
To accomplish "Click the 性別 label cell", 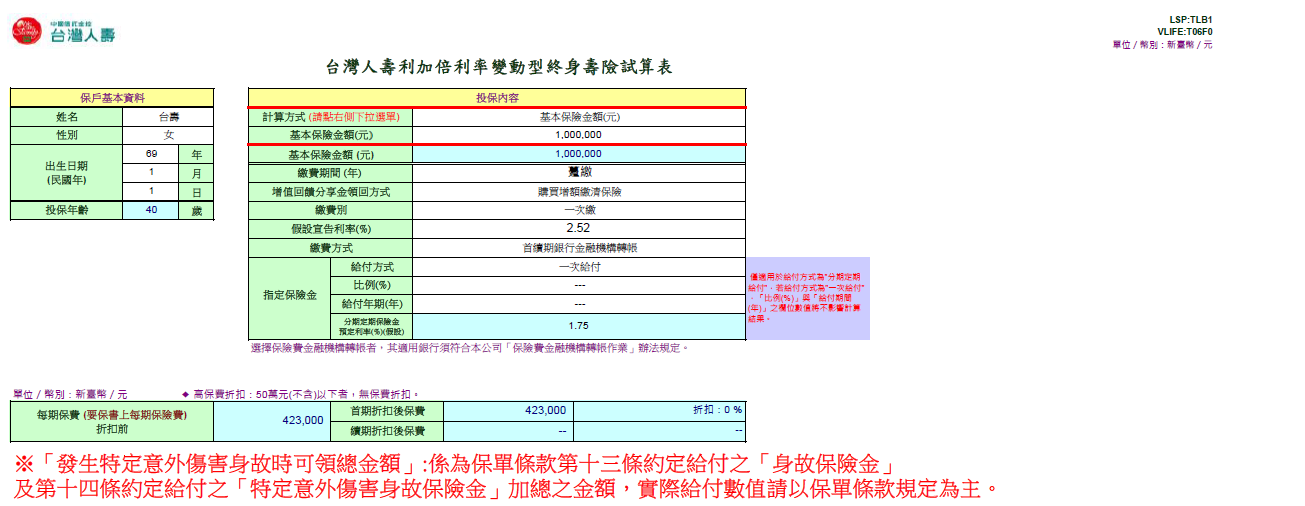I will click(x=66, y=135).
